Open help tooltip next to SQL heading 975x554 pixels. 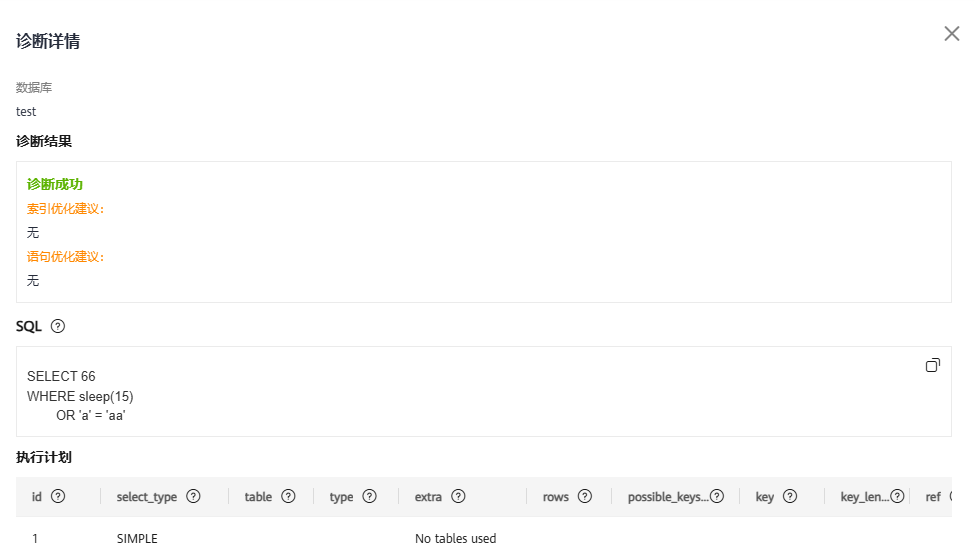tap(58, 326)
